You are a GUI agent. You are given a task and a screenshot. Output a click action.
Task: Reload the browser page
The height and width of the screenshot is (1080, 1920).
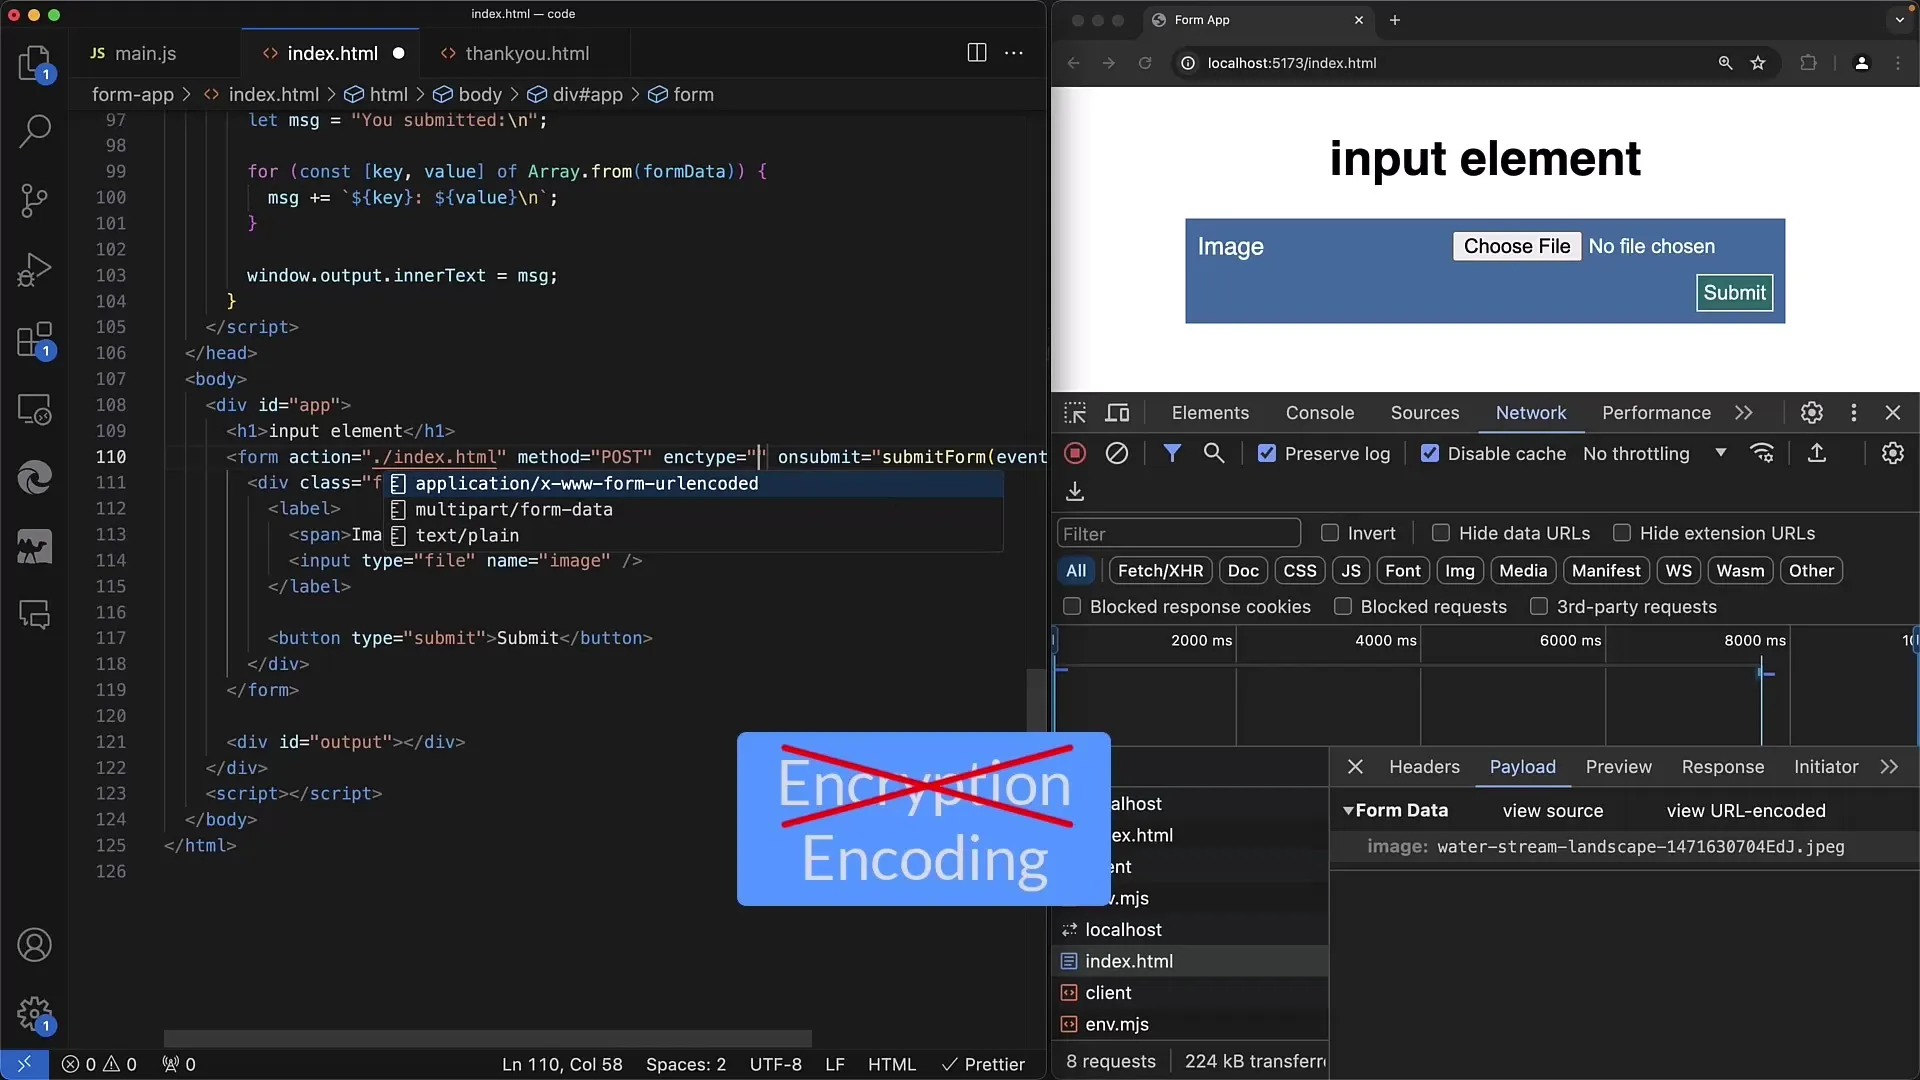point(1145,63)
